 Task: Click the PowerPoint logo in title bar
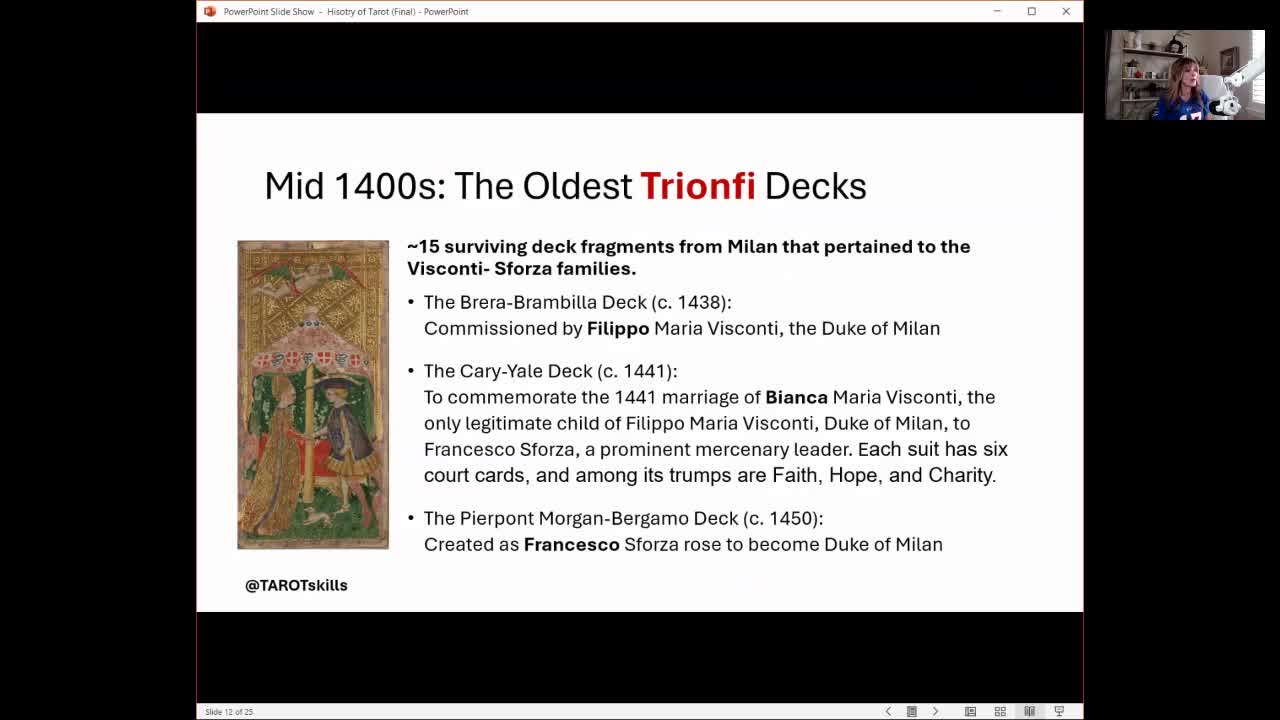[210, 11]
